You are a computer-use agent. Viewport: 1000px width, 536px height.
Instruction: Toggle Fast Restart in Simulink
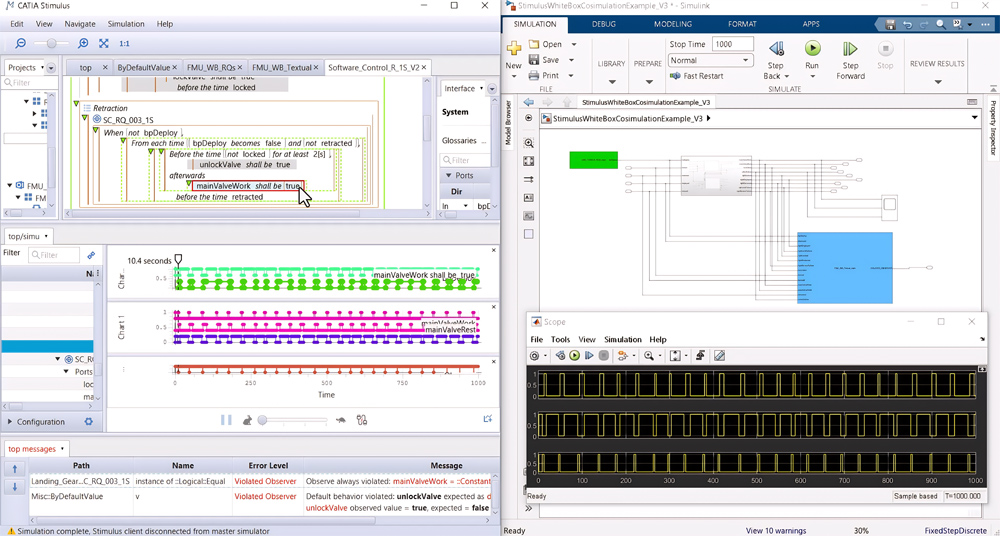tap(696, 76)
